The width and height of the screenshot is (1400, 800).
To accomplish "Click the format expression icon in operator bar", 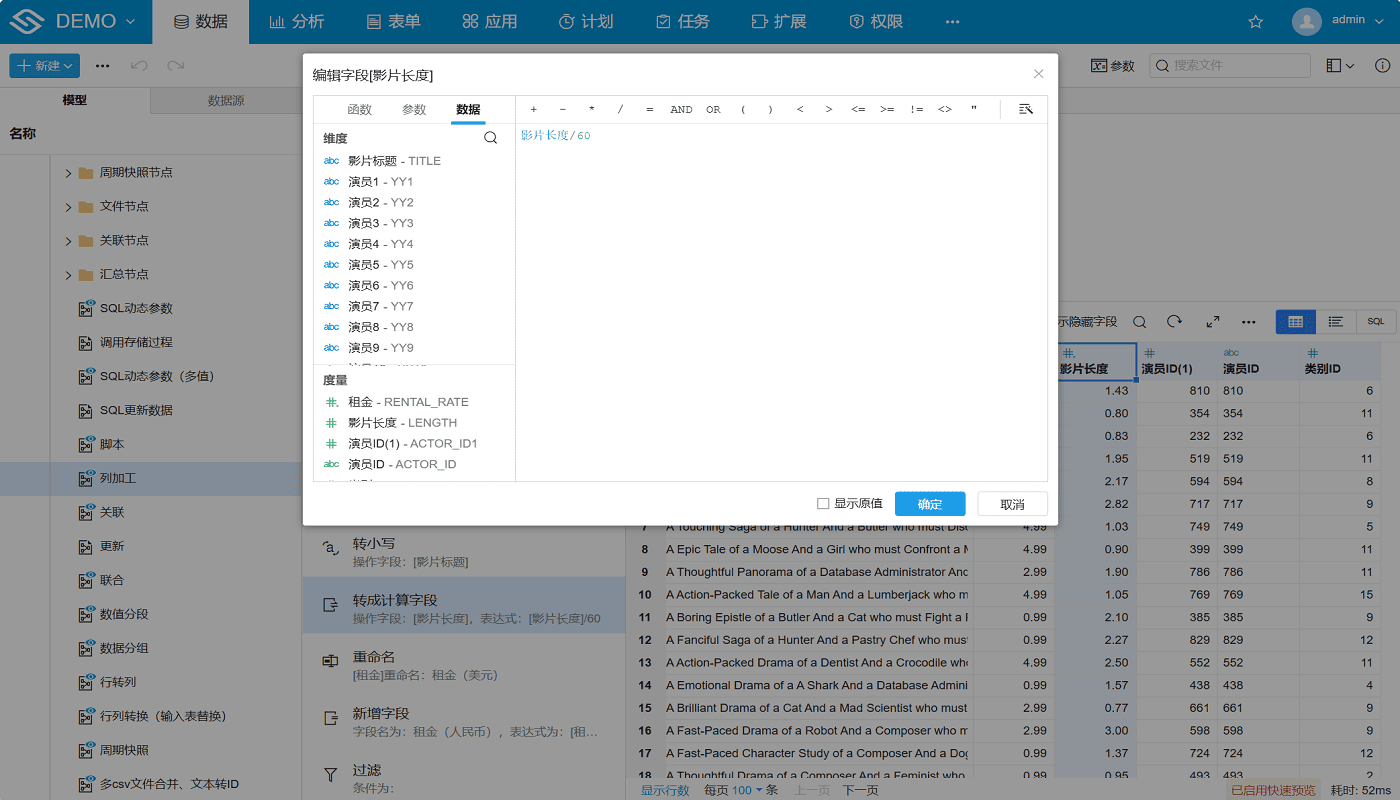I will (1025, 109).
